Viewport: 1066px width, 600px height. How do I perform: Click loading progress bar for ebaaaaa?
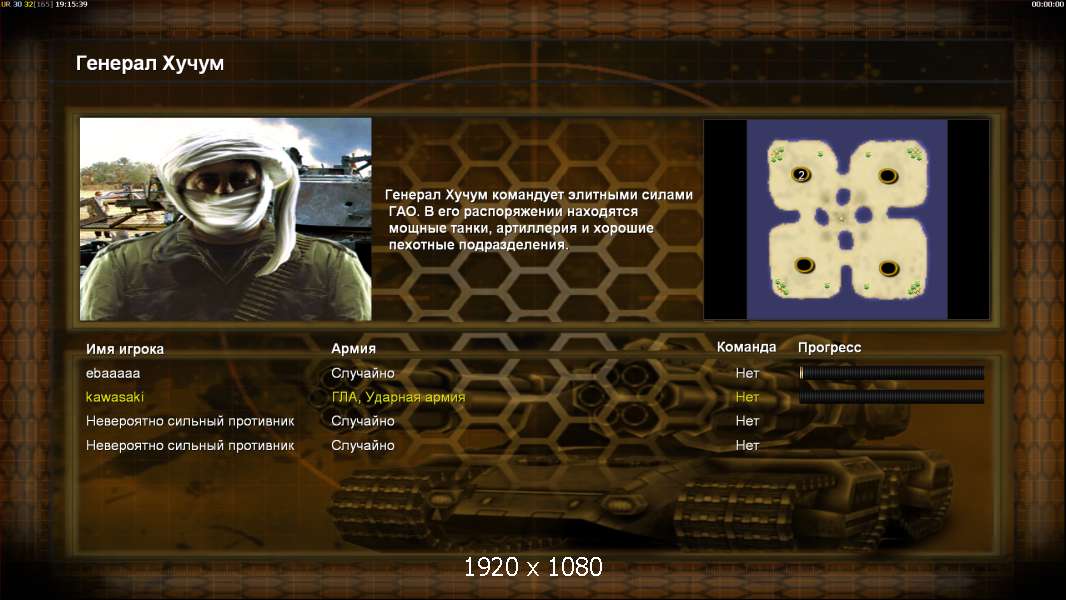[891, 372]
